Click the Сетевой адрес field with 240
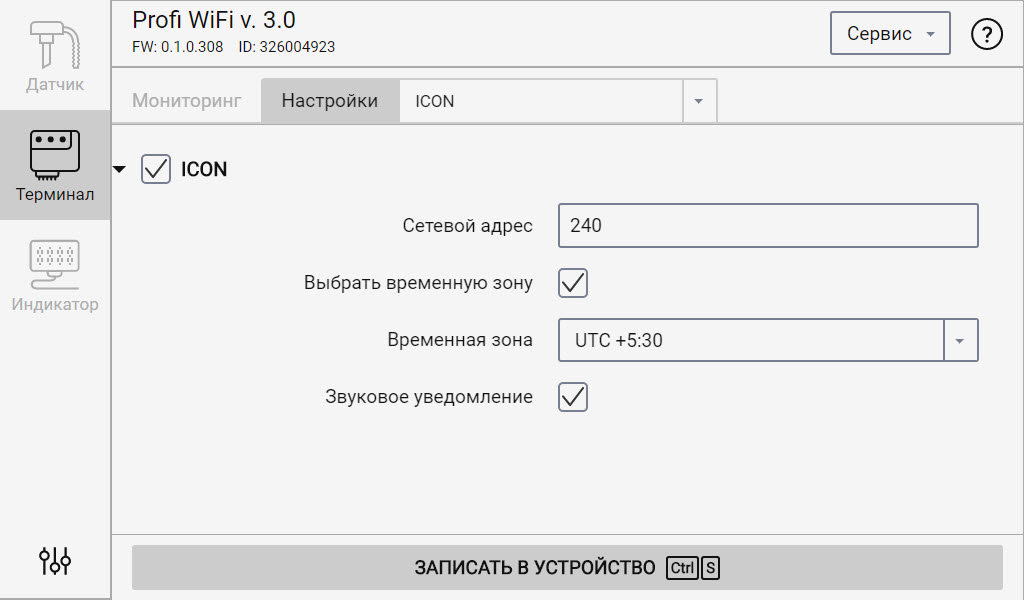This screenshot has width=1024, height=600. click(x=768, y=225)
